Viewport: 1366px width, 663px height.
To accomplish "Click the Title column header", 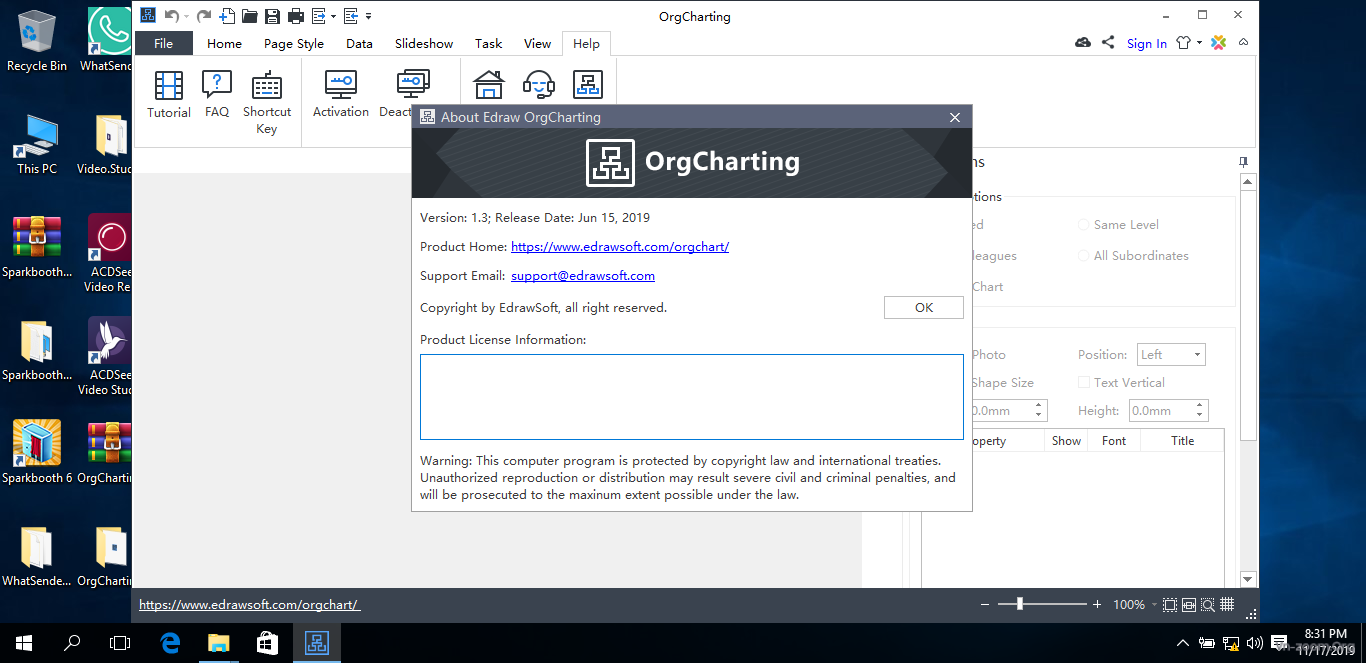I will 1183,441.
